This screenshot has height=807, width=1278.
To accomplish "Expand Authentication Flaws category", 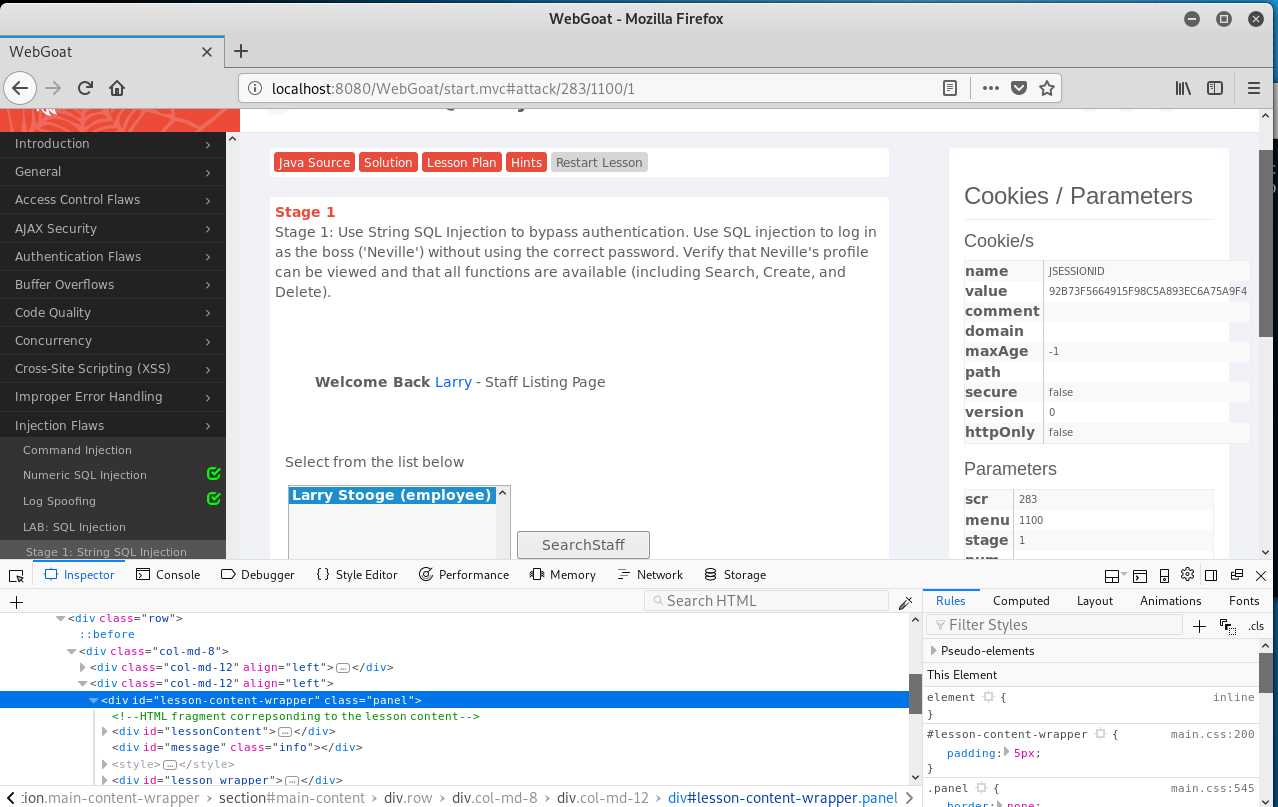I will pos(113,257).
